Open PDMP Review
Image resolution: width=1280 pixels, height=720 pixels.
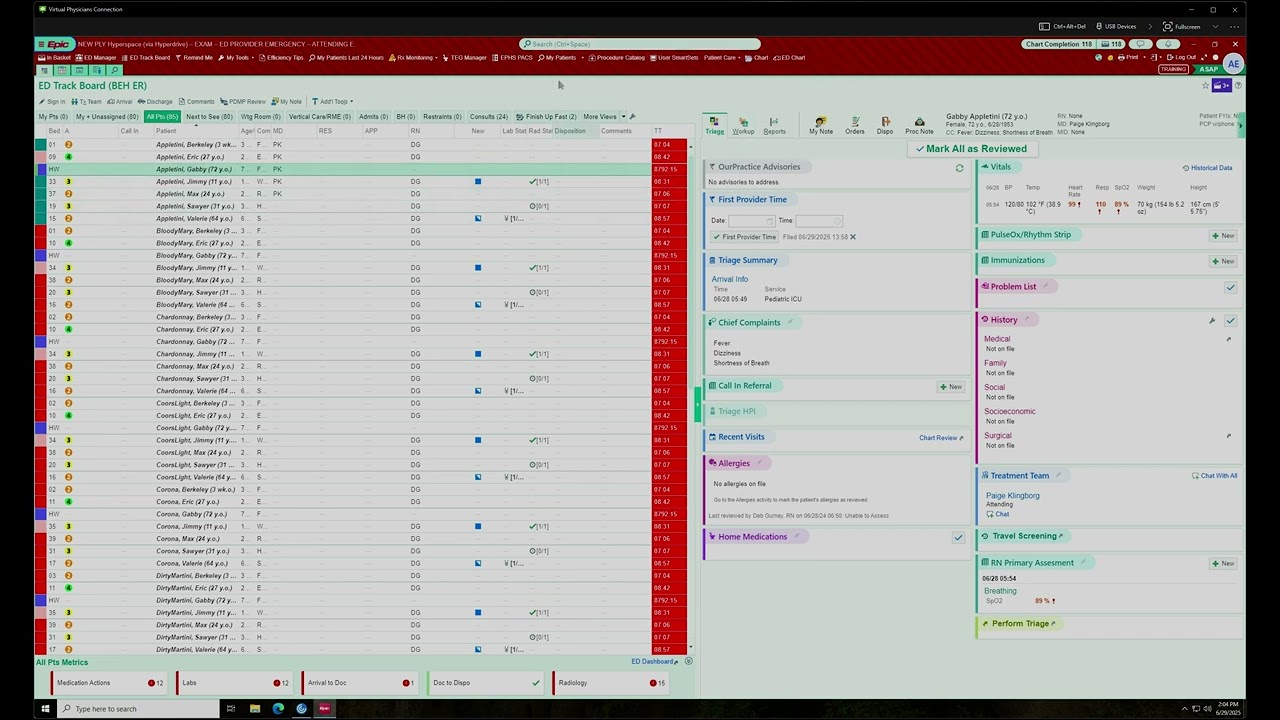(x=244, y=102)
